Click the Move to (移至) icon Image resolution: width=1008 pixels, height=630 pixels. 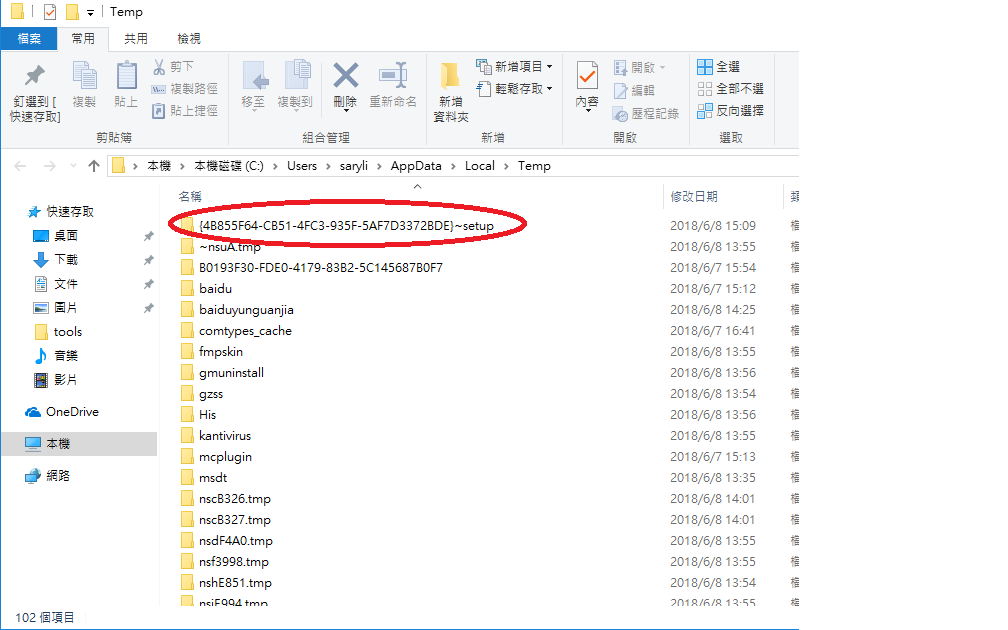tap(253, 86)
